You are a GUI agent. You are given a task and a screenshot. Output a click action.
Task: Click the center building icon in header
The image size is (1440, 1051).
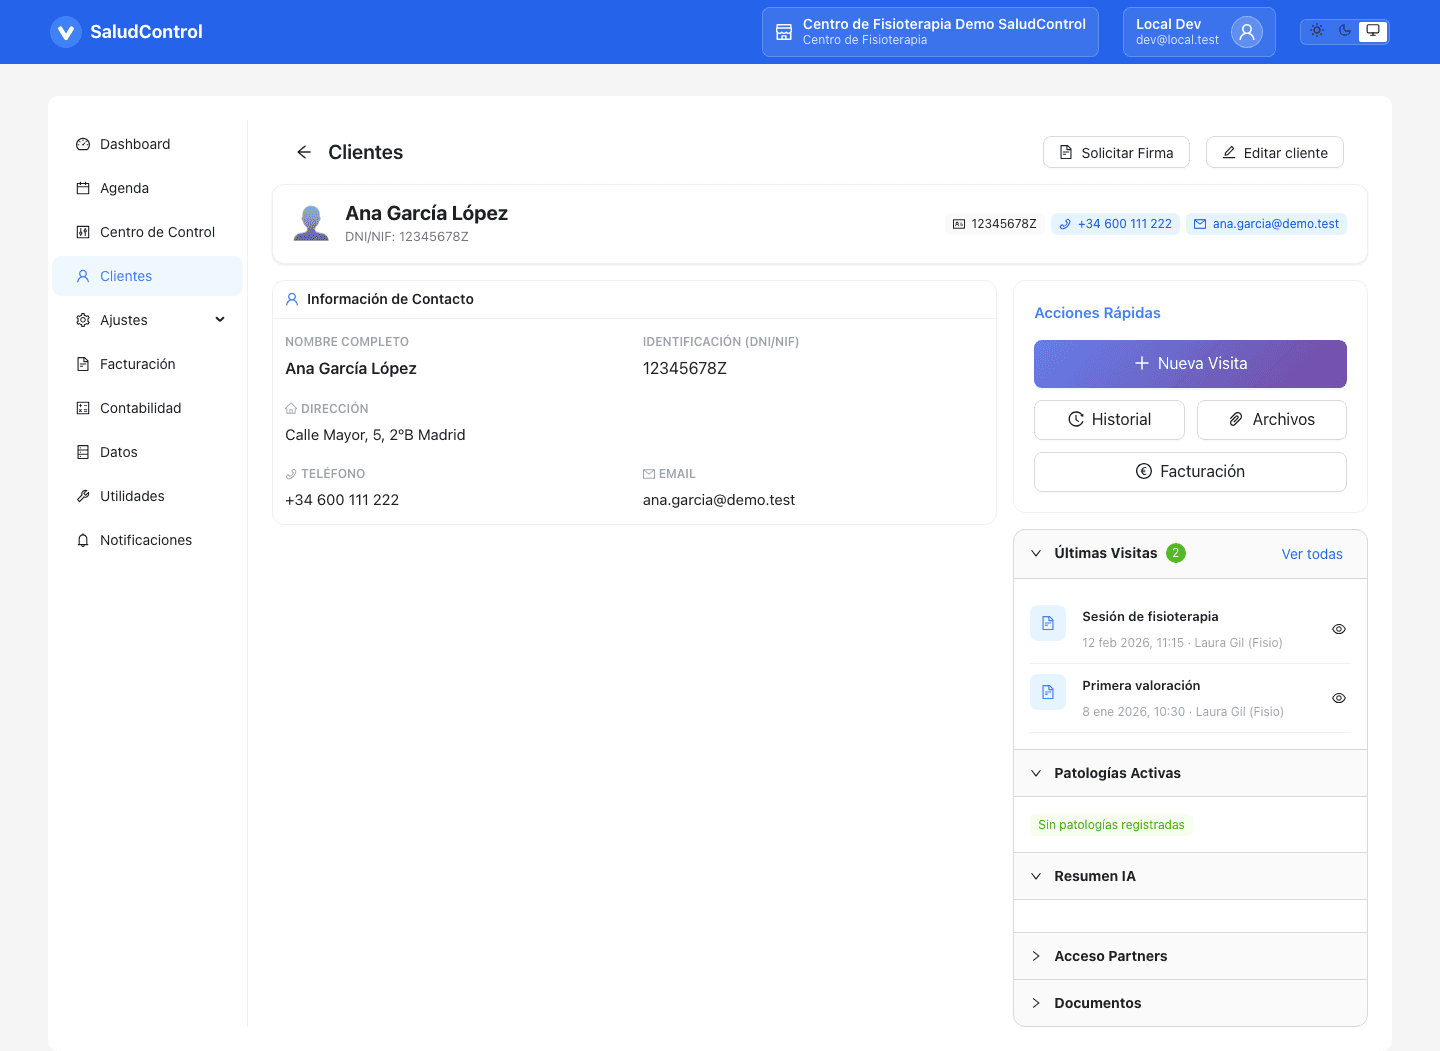point(784,32)
